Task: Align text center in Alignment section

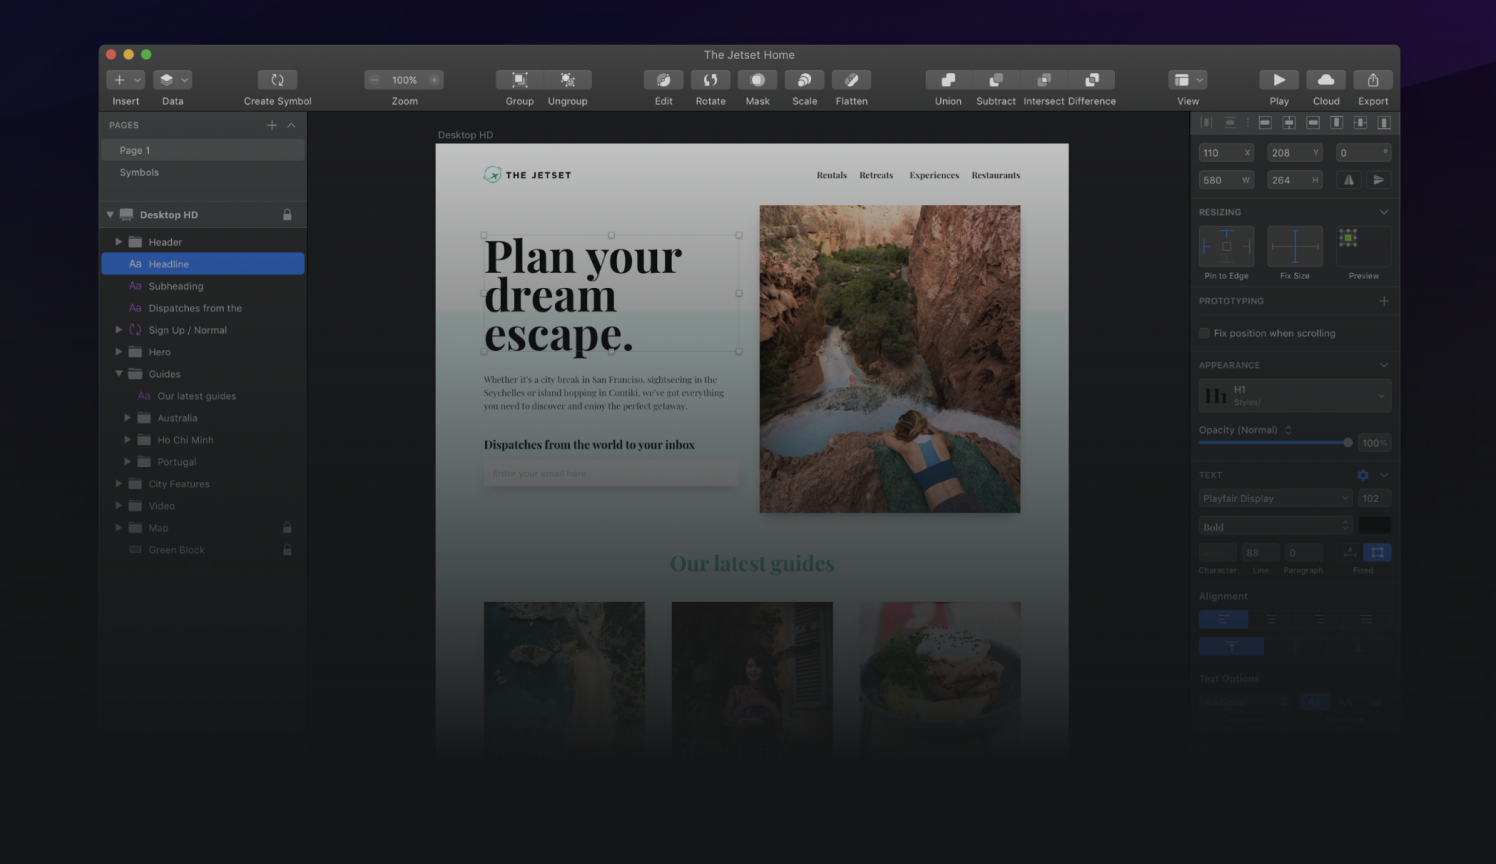Action: [x=1271, y=619]
